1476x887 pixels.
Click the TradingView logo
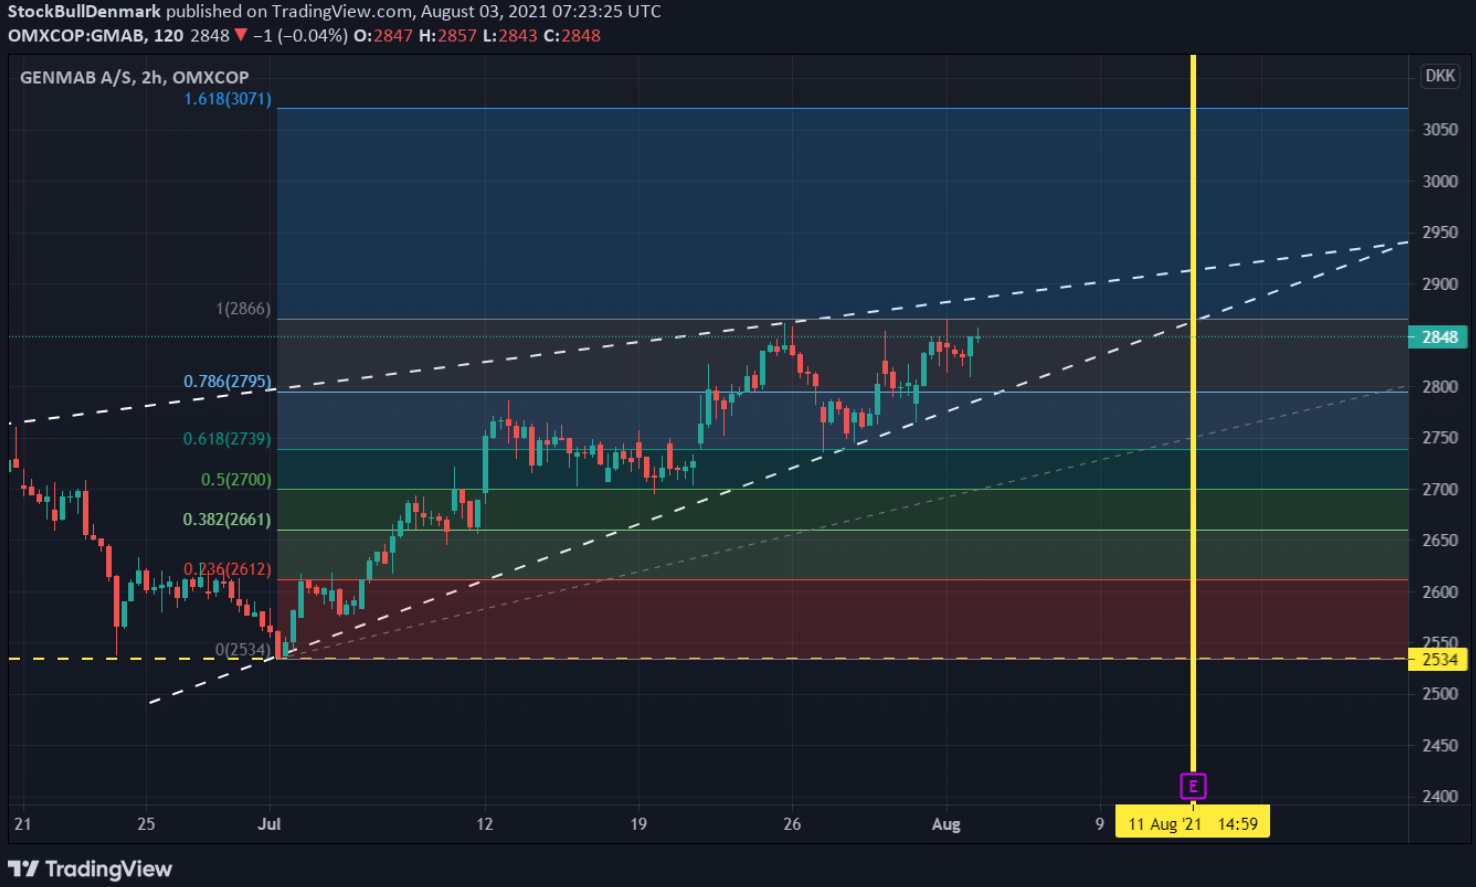(90, 869)
